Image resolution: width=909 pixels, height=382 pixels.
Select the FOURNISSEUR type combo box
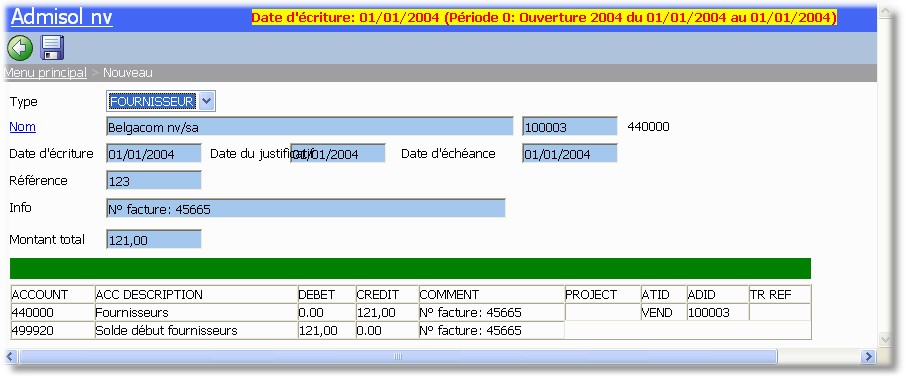tap(161, 101)
